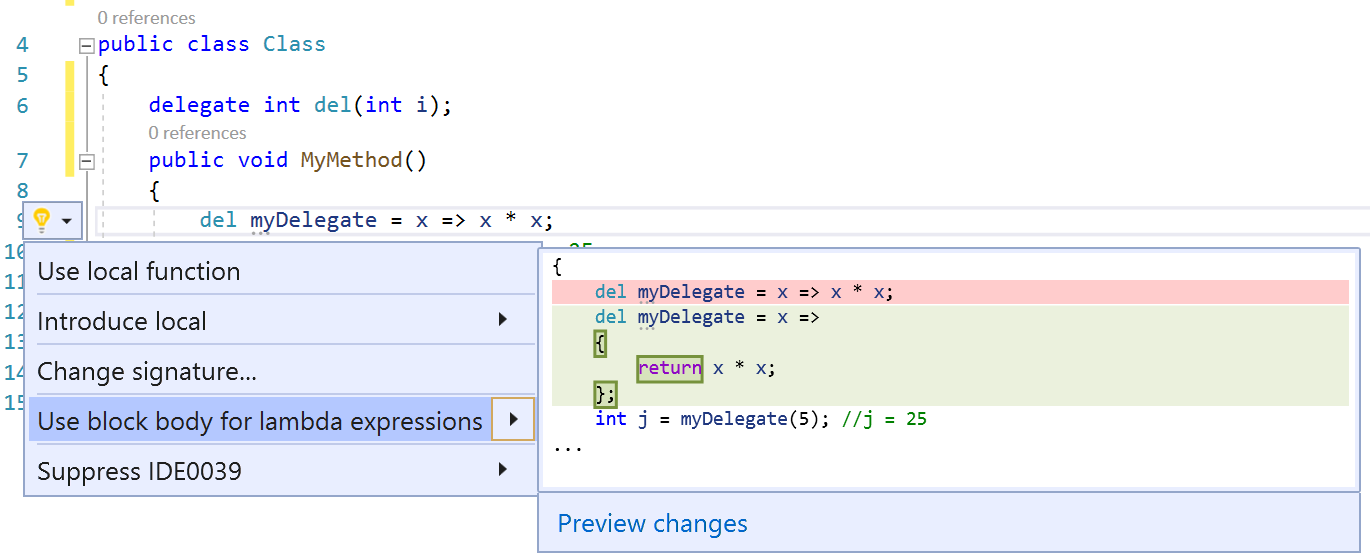Collapse the Class definition outline box
This screenshot has width=1370, height=560.
(x=85, y=45)
